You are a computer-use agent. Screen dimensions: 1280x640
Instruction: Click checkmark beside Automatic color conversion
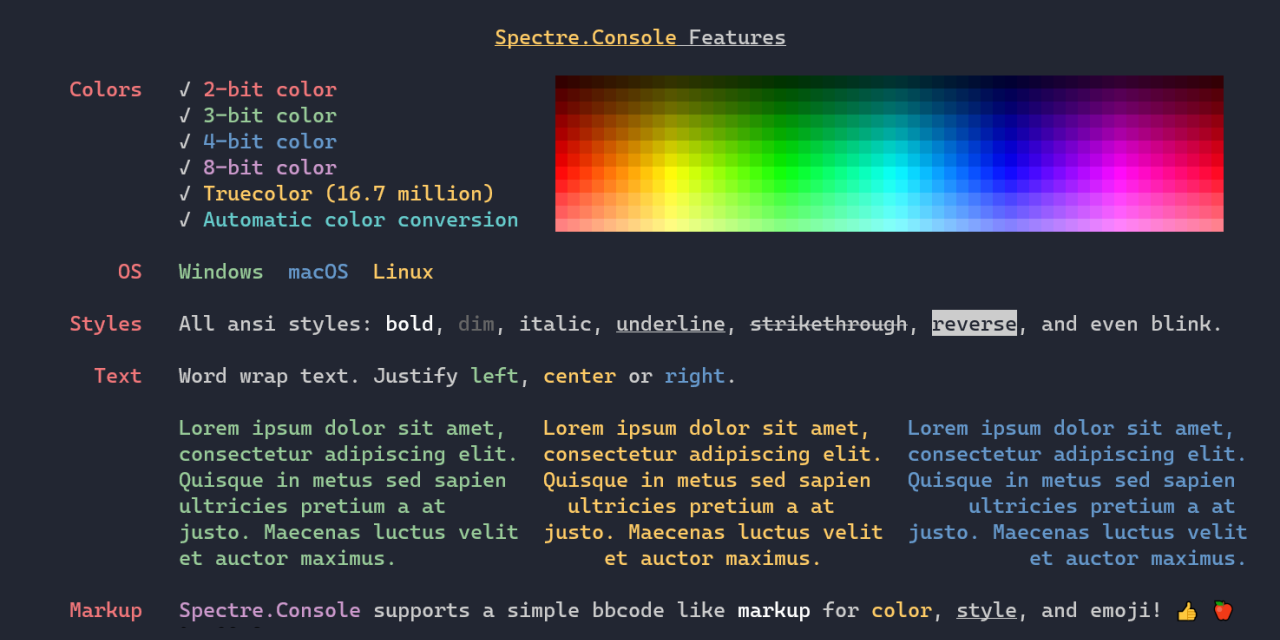(185, 220)
